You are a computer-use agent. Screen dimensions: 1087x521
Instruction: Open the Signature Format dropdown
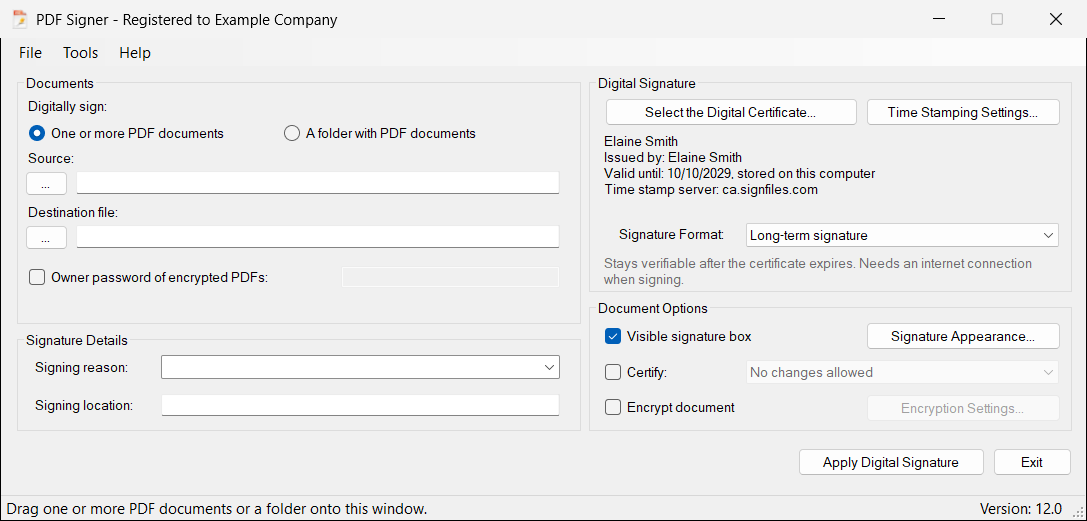tap(902, 235)
